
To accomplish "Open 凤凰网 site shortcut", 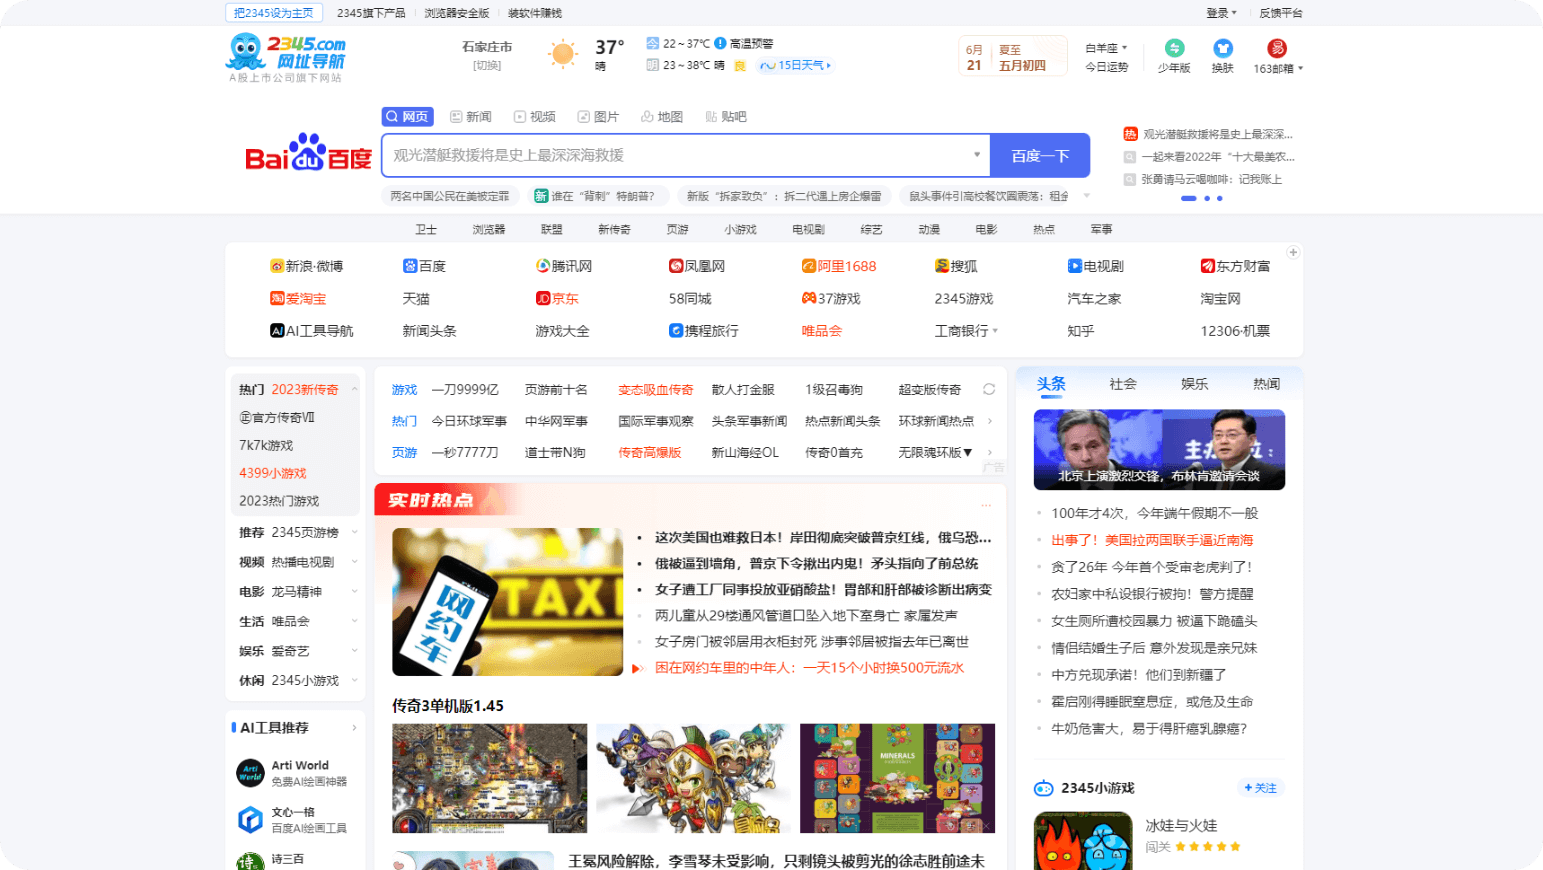I will click(x=697, y=266).
